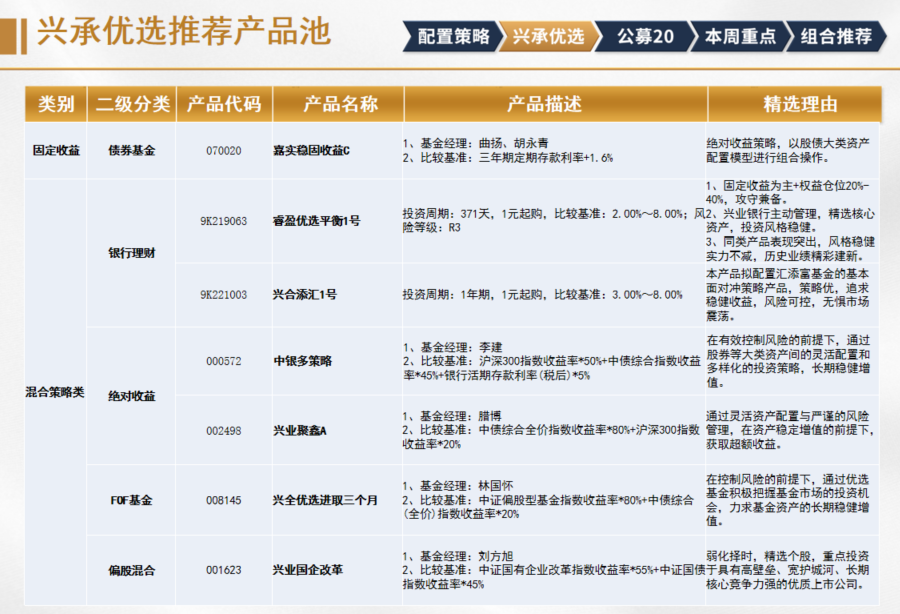Image resolution: width=900 pixels, height=614 pixels.
Task: Click product code 9K219063
Action: click(224, 221)
